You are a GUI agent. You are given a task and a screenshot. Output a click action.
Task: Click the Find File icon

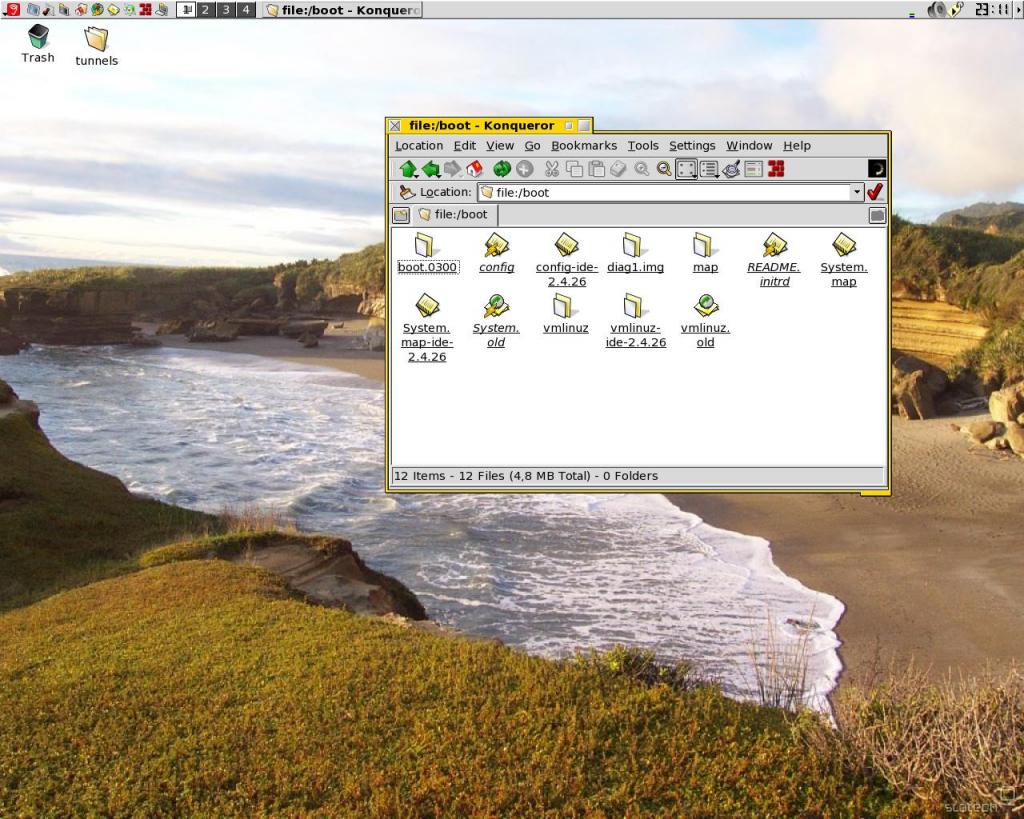tap(731, 169)
